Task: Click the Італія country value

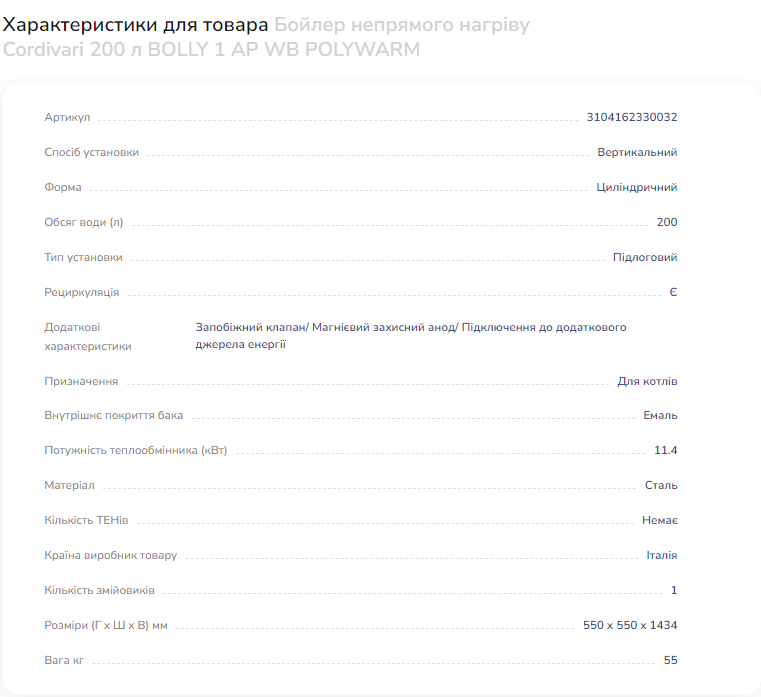Action: (662, 555)
